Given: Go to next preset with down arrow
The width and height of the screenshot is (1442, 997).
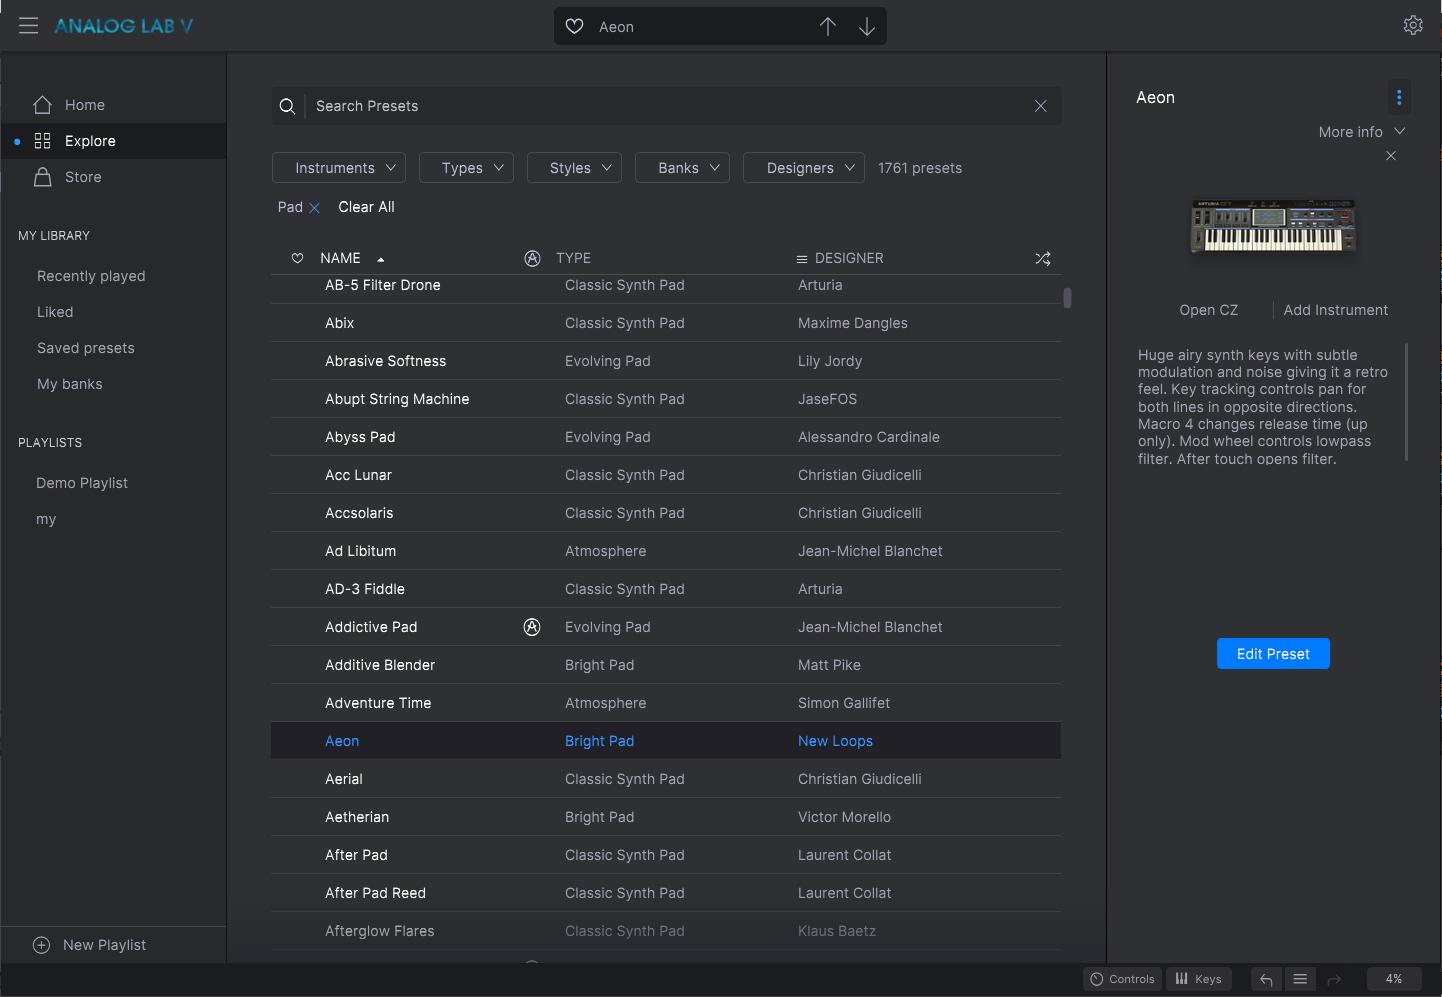Looking at the screenshot, I should (x=866, y=27).
